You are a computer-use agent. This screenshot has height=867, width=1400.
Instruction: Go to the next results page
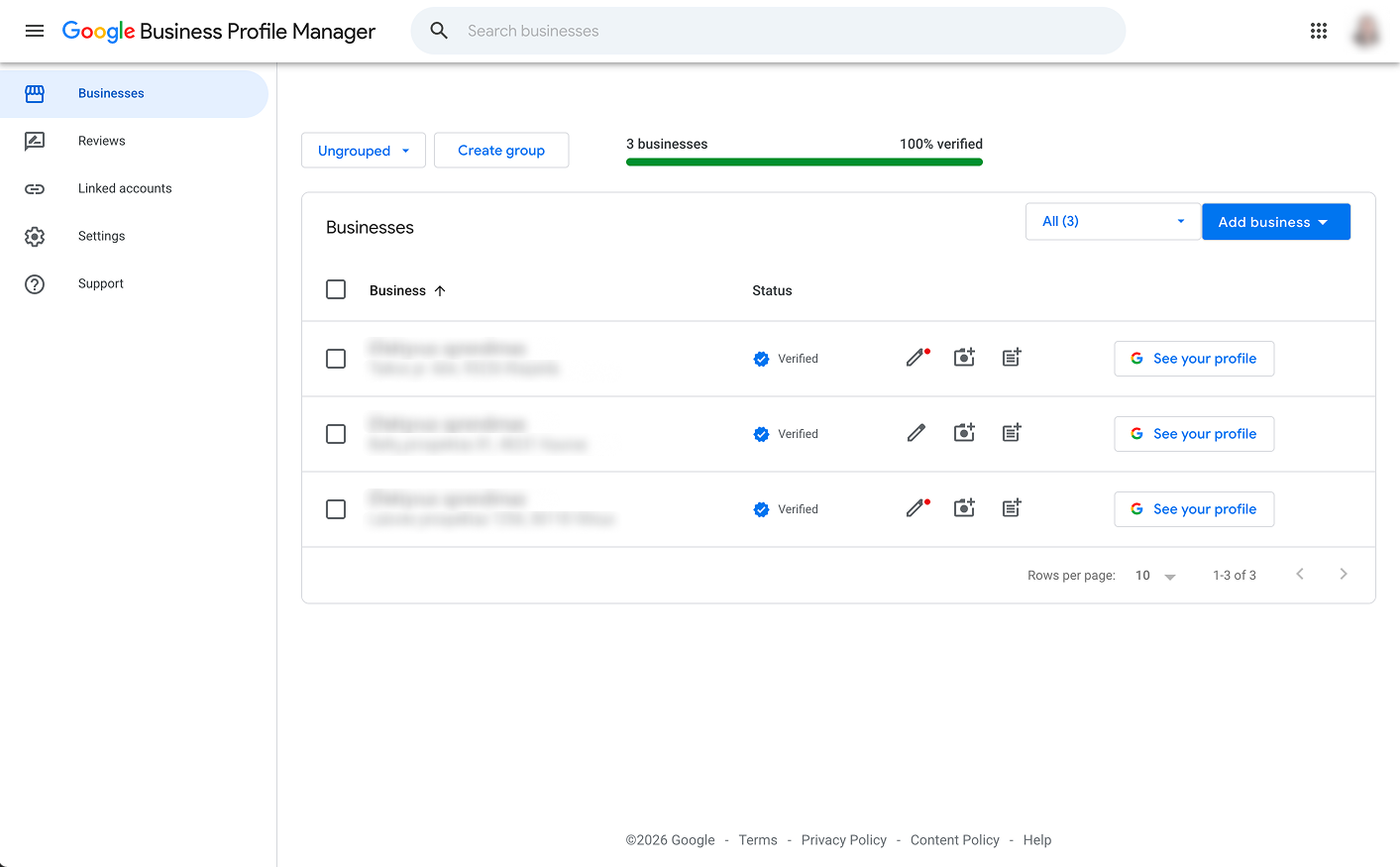[x=1343, y=574]
